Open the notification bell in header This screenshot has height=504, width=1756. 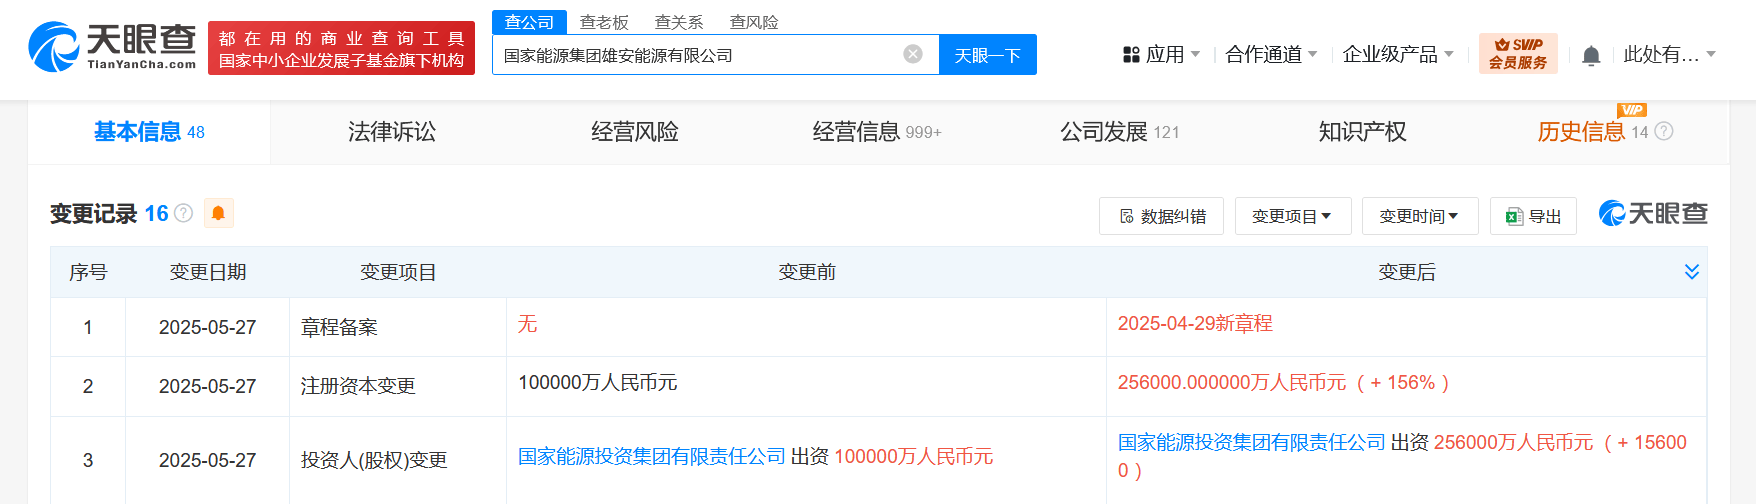point(1591,55)
